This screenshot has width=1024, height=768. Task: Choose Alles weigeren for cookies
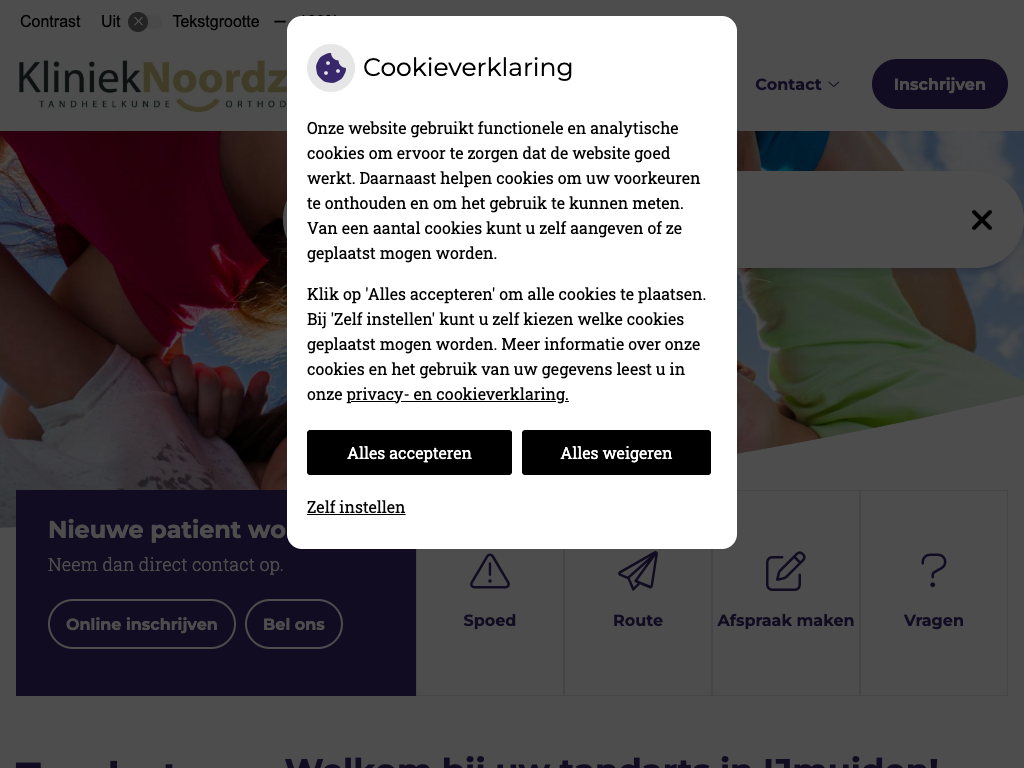pyautogui.click(x=616, y=453)
